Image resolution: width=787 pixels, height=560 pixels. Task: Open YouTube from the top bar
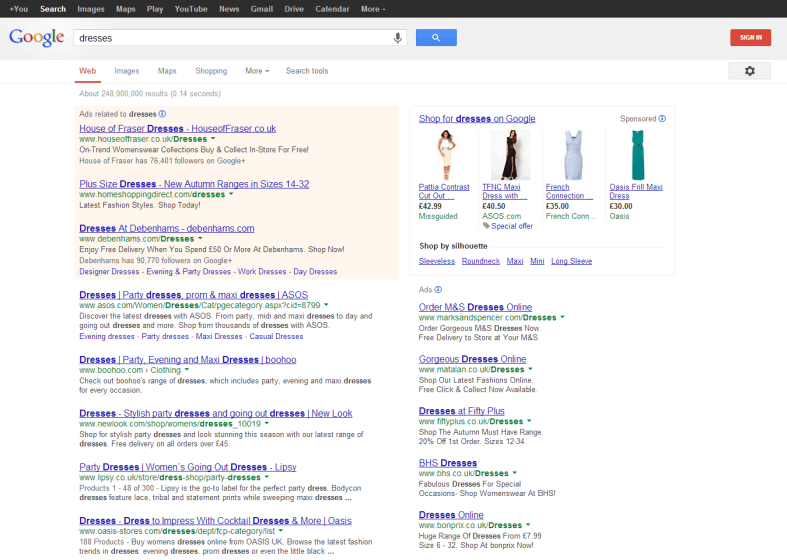pos(191,9)
